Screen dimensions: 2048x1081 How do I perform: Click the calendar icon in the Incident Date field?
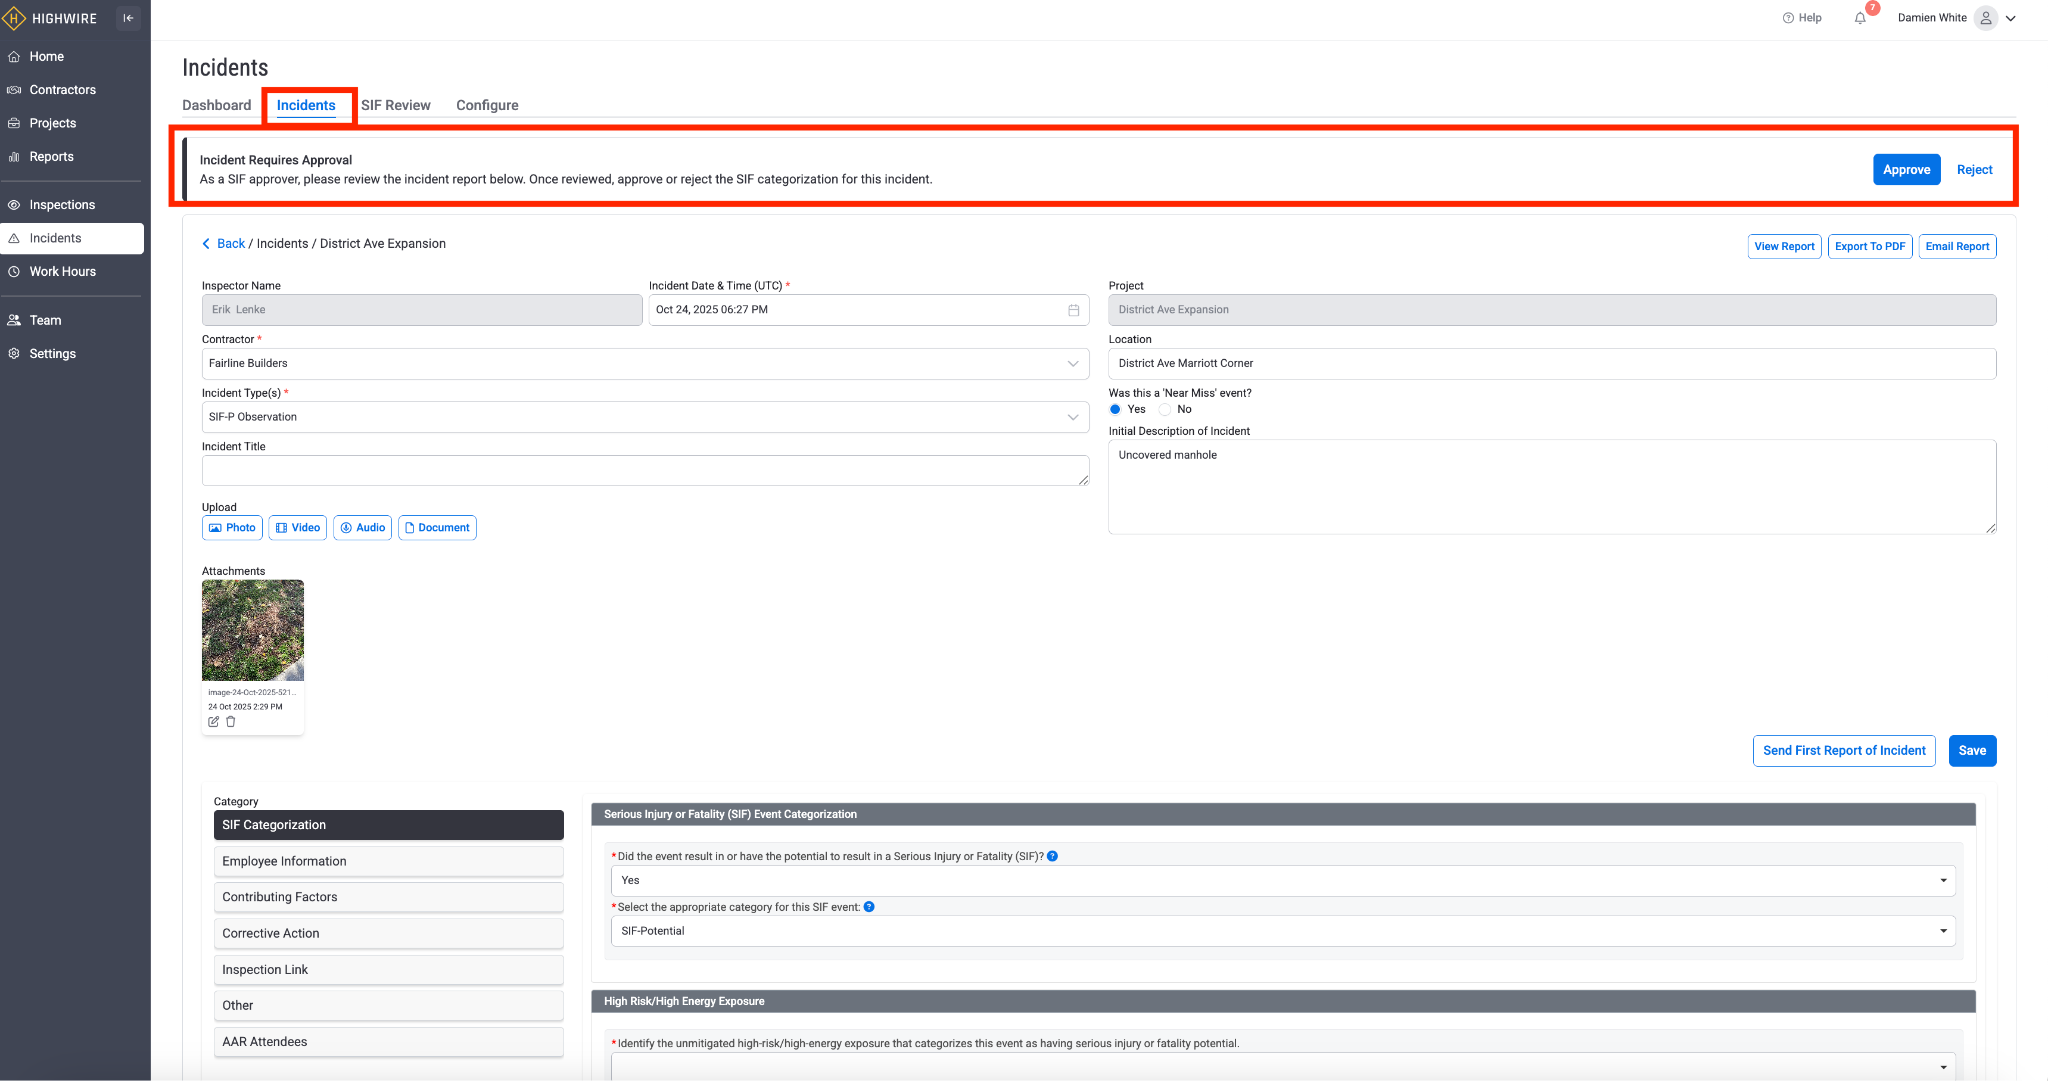pos(1073,310)
